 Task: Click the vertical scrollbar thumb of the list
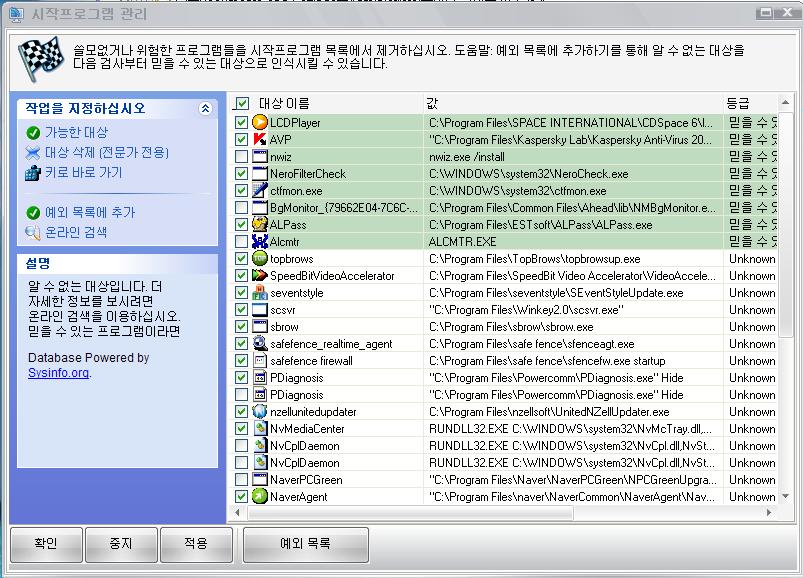[x=786, y=224]
